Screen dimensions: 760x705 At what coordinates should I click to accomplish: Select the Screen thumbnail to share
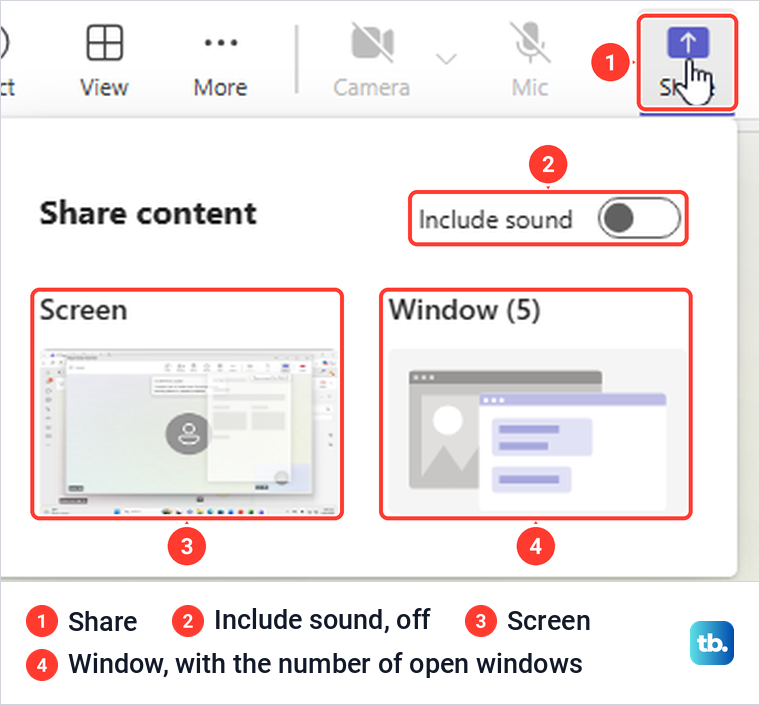click(187, 431)
